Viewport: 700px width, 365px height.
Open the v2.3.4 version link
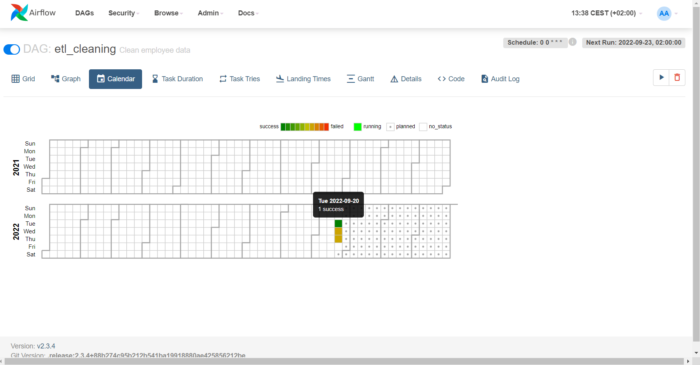pos(46,346)
